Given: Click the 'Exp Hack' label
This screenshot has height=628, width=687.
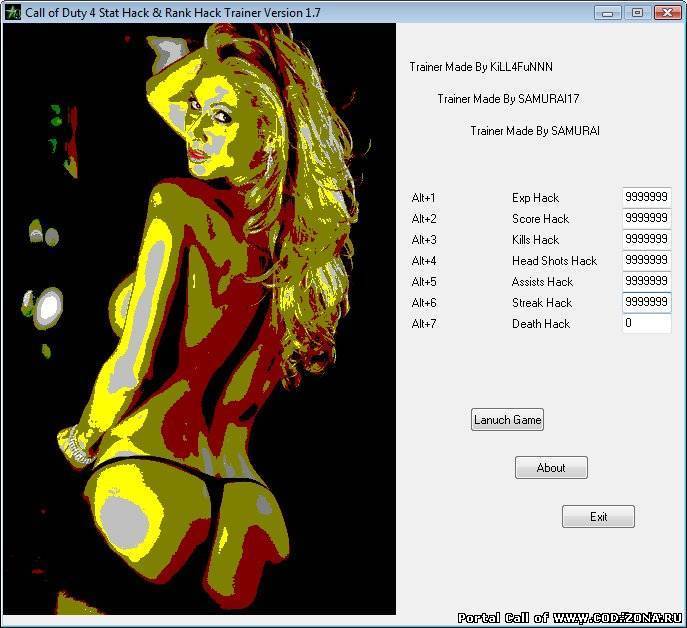Looking at the screenshot, I should 535,198.
